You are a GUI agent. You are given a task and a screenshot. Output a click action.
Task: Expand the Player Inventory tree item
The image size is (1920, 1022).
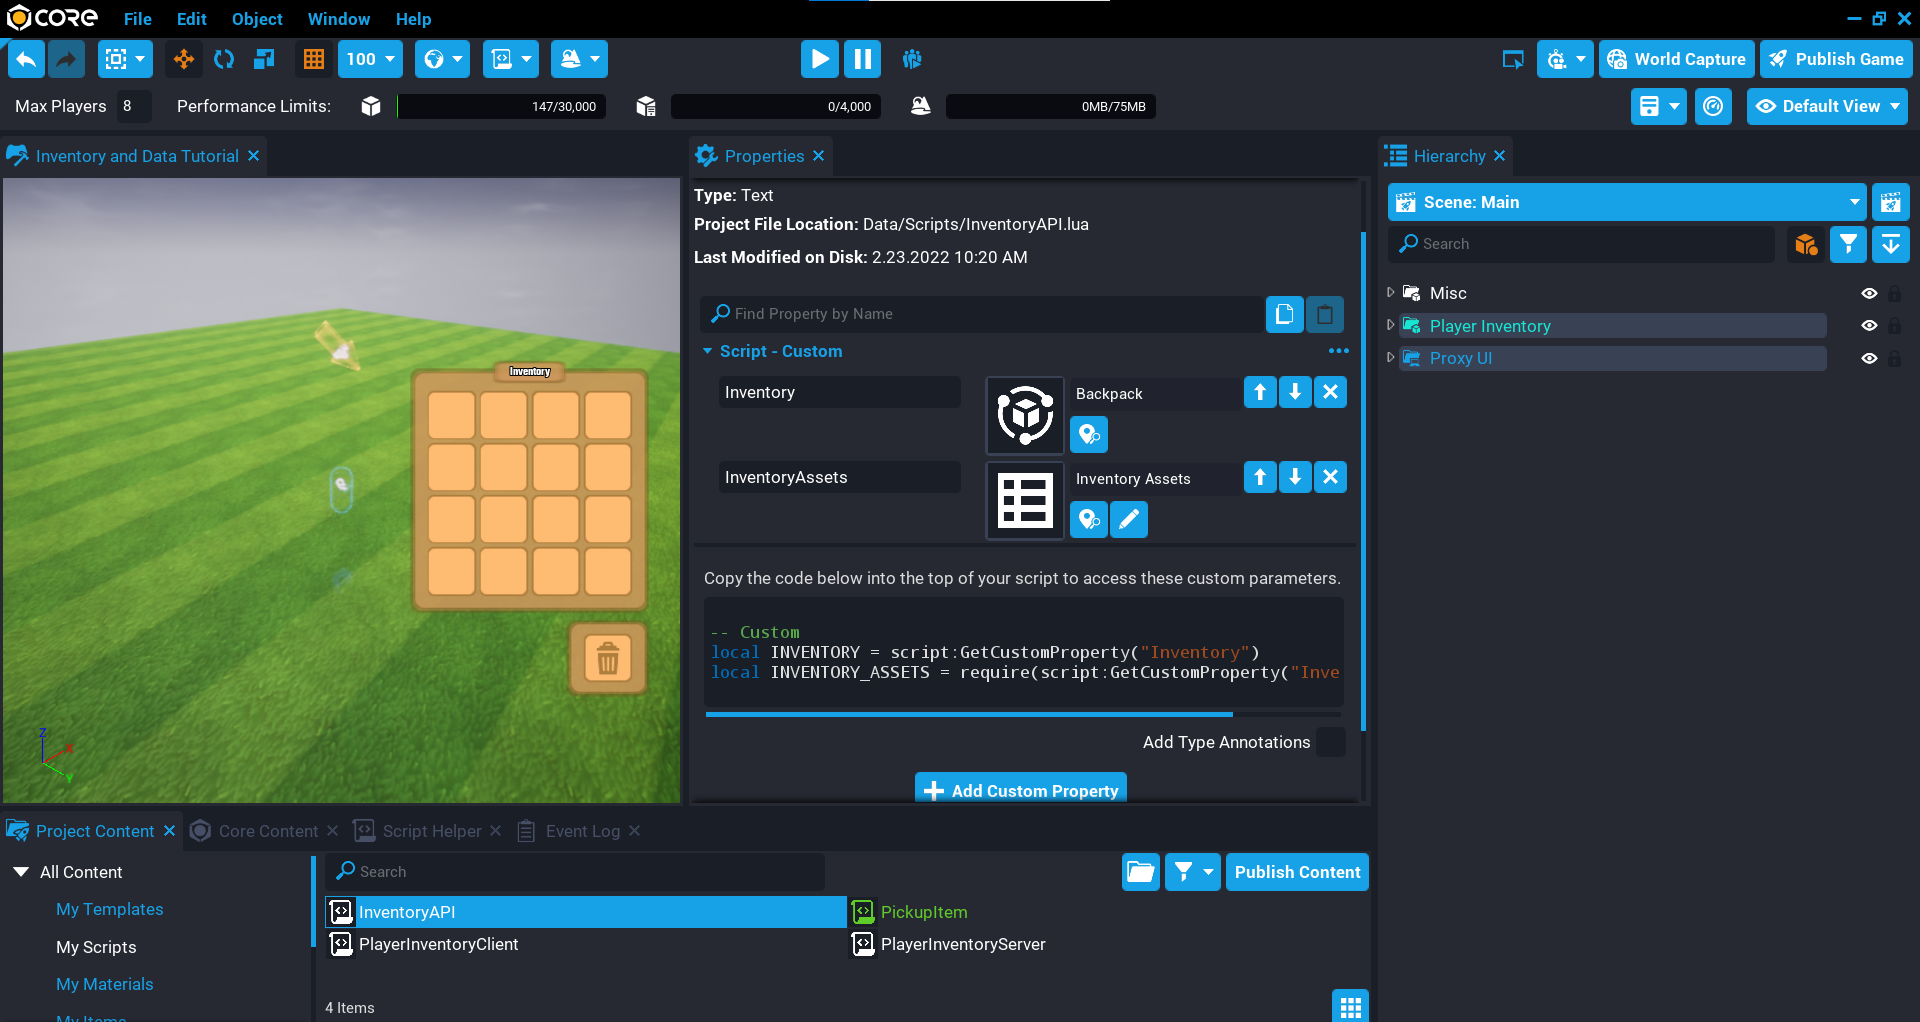click(x=1390, y=325)
